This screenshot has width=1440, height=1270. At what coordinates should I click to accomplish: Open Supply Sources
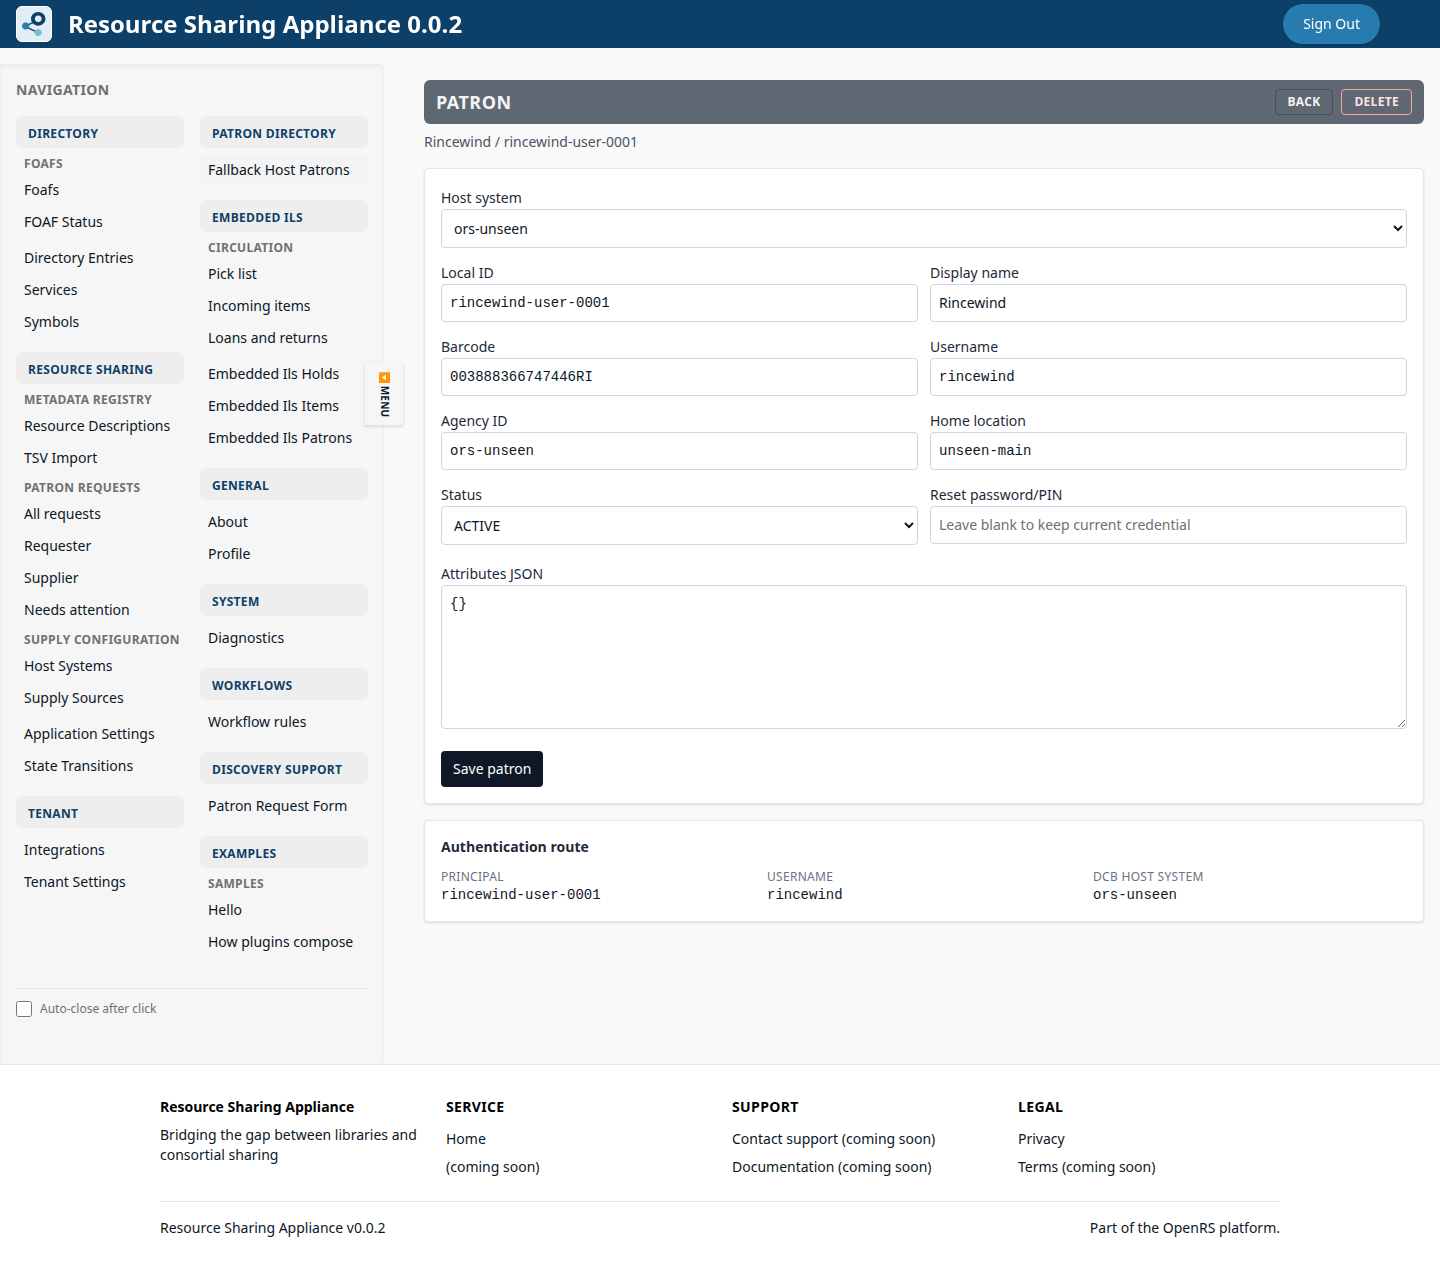[74, 698]
